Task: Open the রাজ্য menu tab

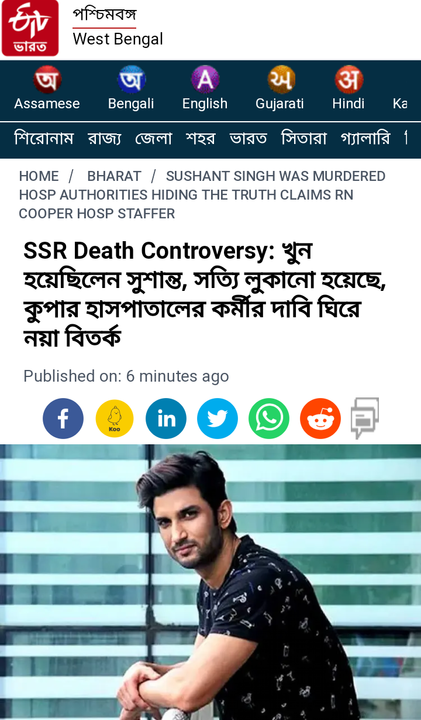Action: 105,138
